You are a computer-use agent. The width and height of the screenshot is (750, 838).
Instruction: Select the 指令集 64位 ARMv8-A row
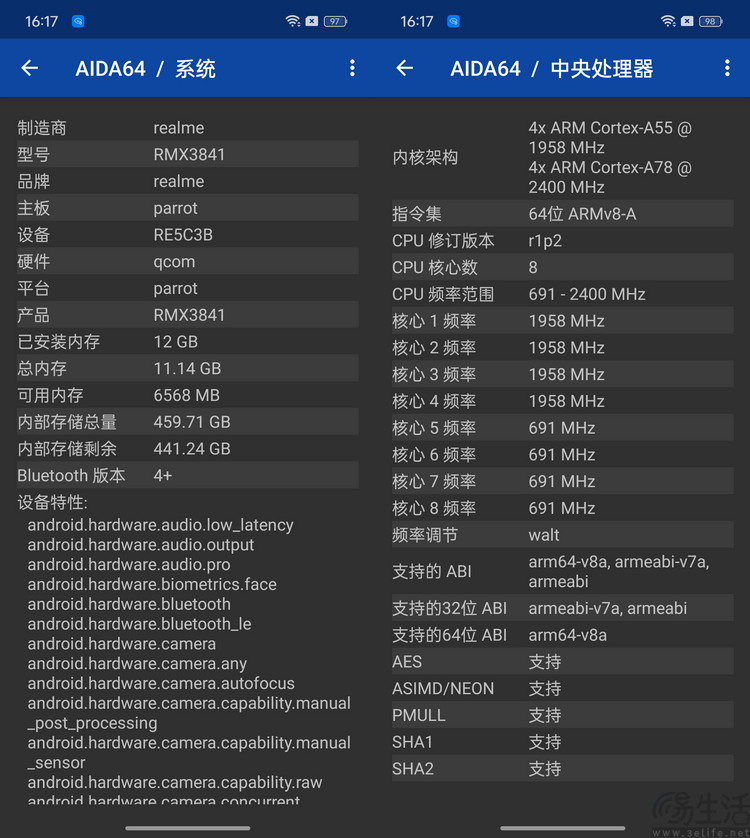[563, 213]
